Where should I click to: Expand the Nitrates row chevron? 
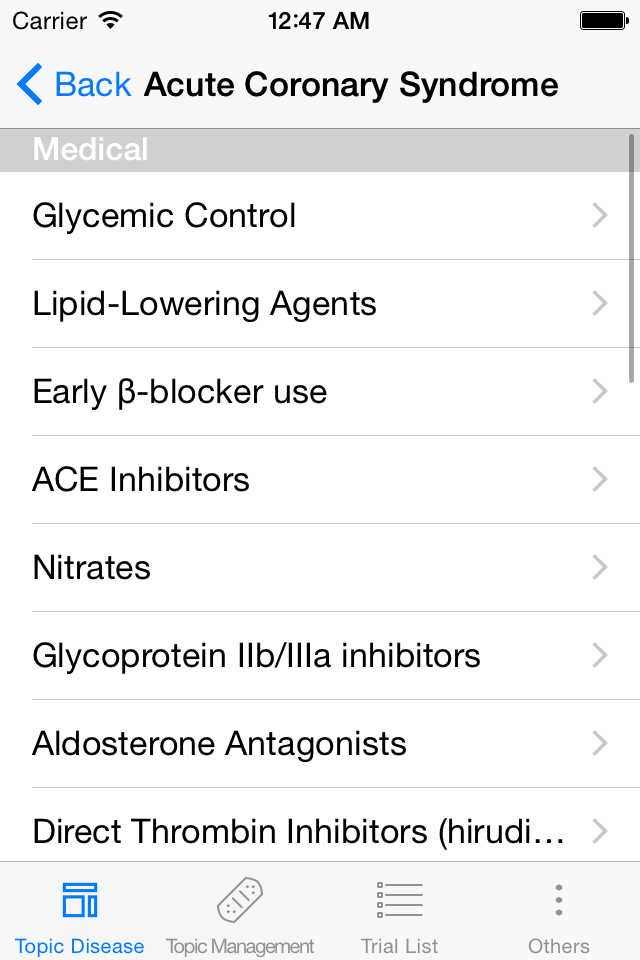tap(600, 568)
